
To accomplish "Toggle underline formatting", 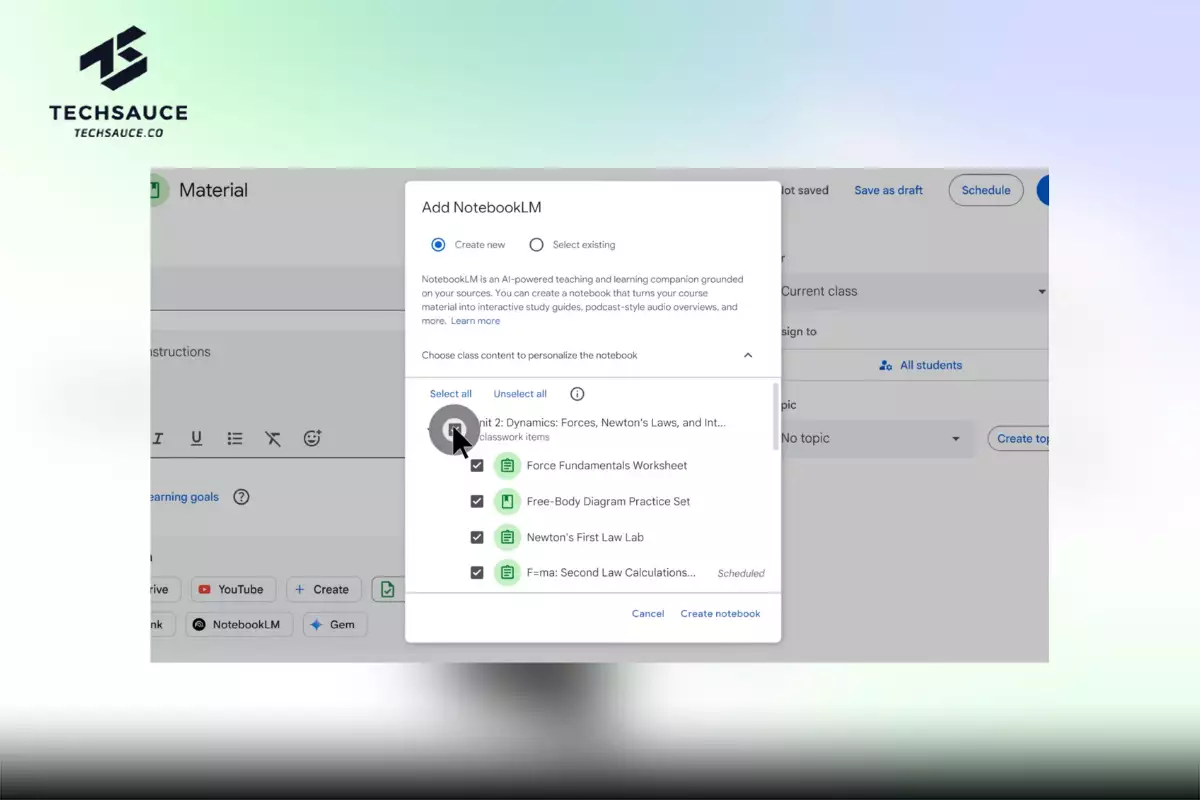I will coord(196,438).
